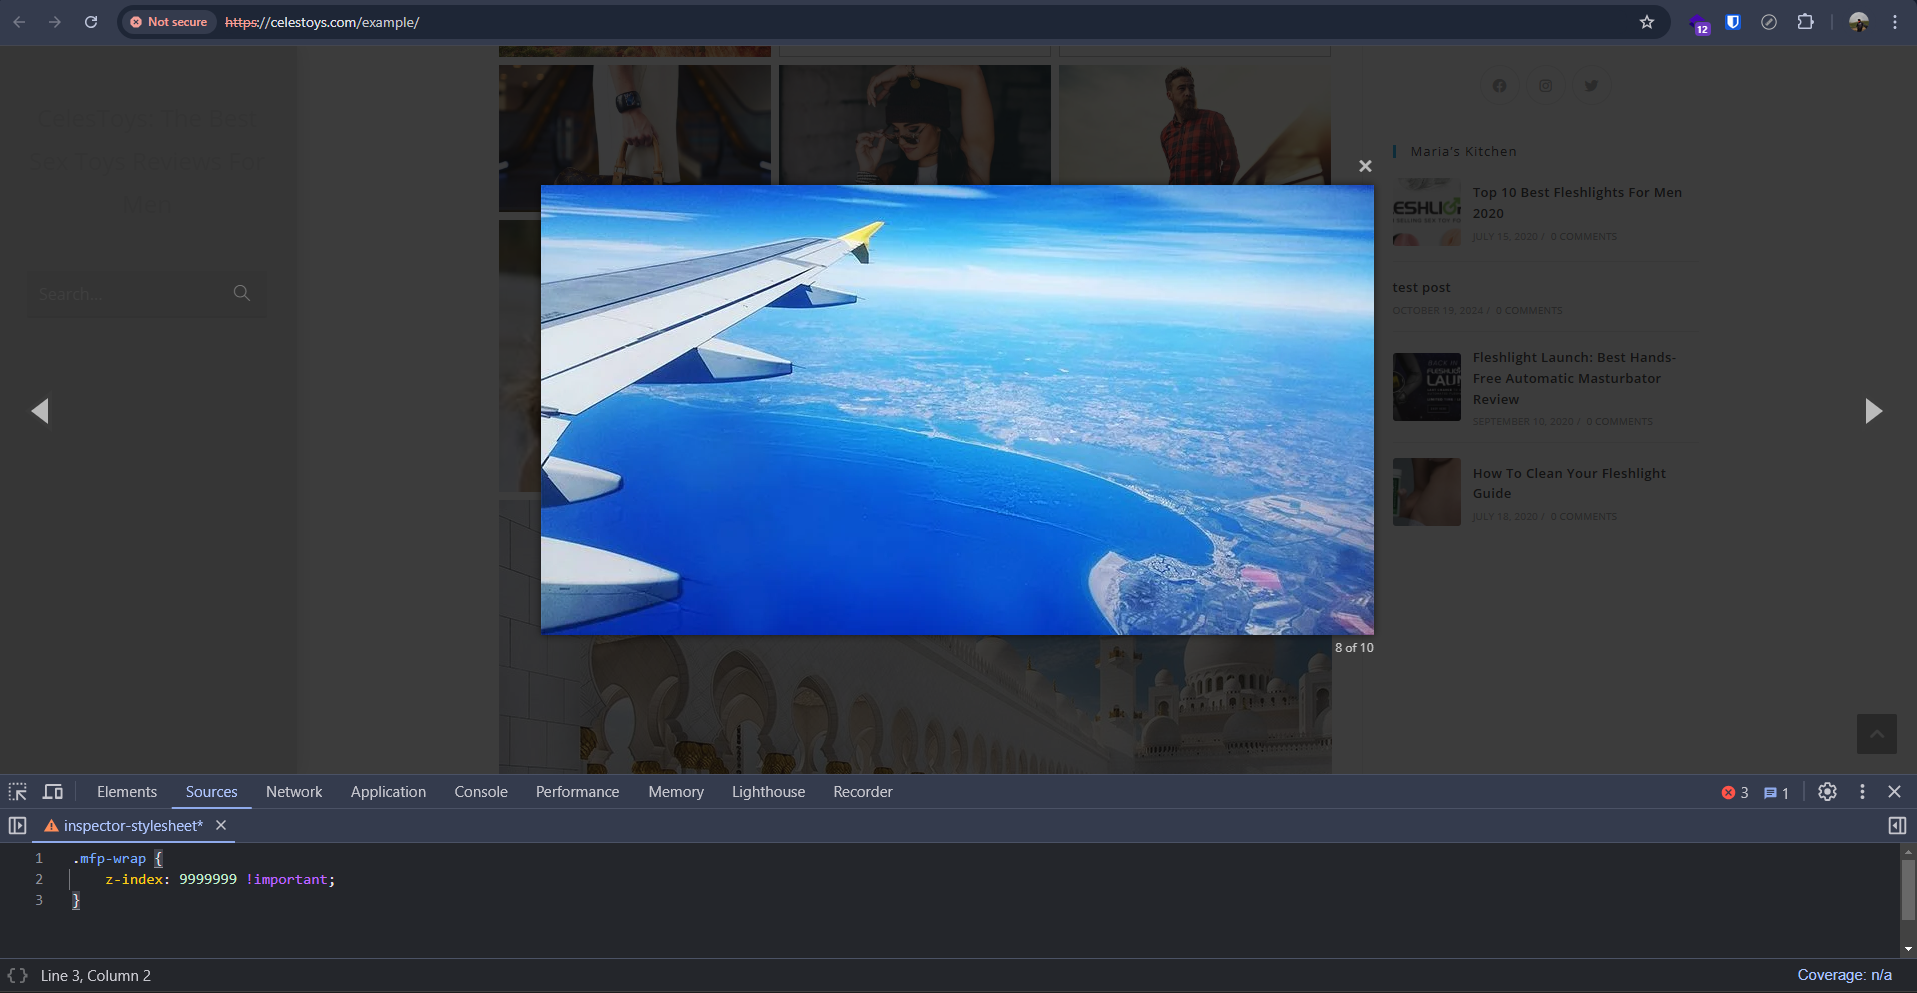Switch to the Network tab
Viewport: 1917px width, 993px height.
[x=294, y=792]
